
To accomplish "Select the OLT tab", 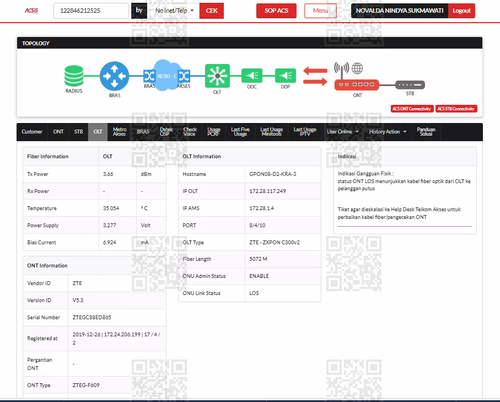I will coord(98,132).
